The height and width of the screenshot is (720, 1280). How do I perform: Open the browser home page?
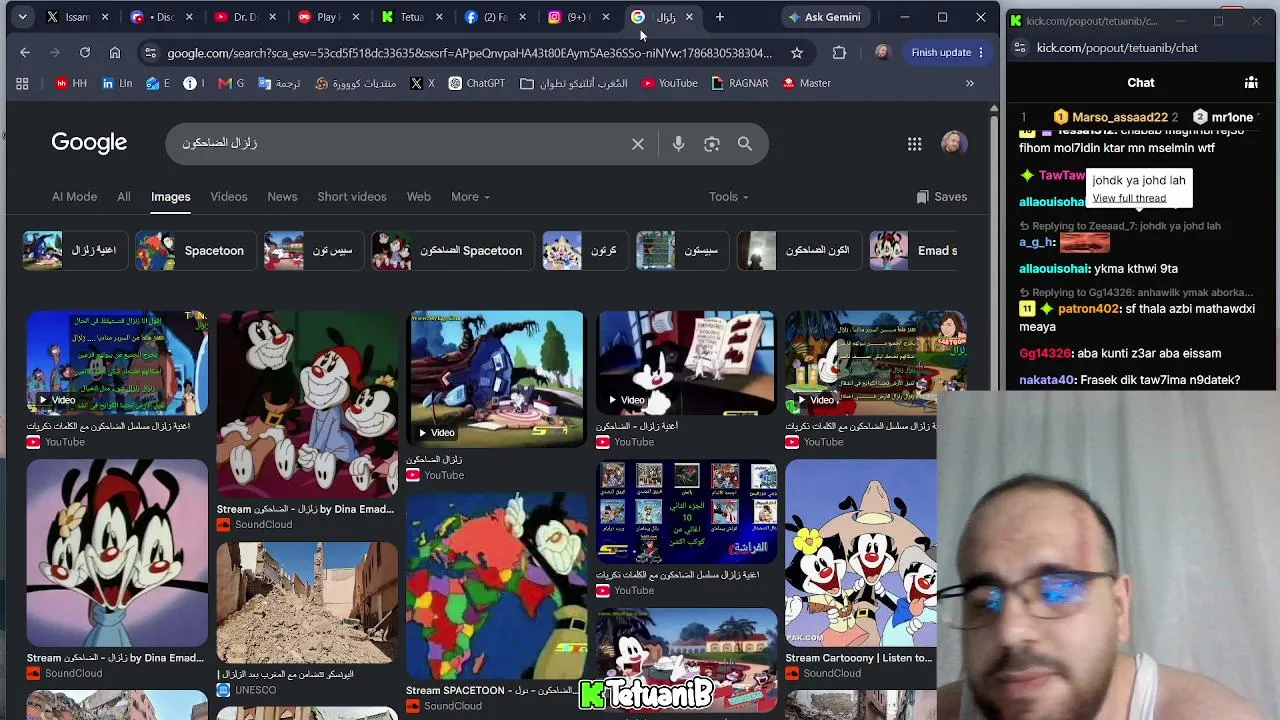coord(115,52)
